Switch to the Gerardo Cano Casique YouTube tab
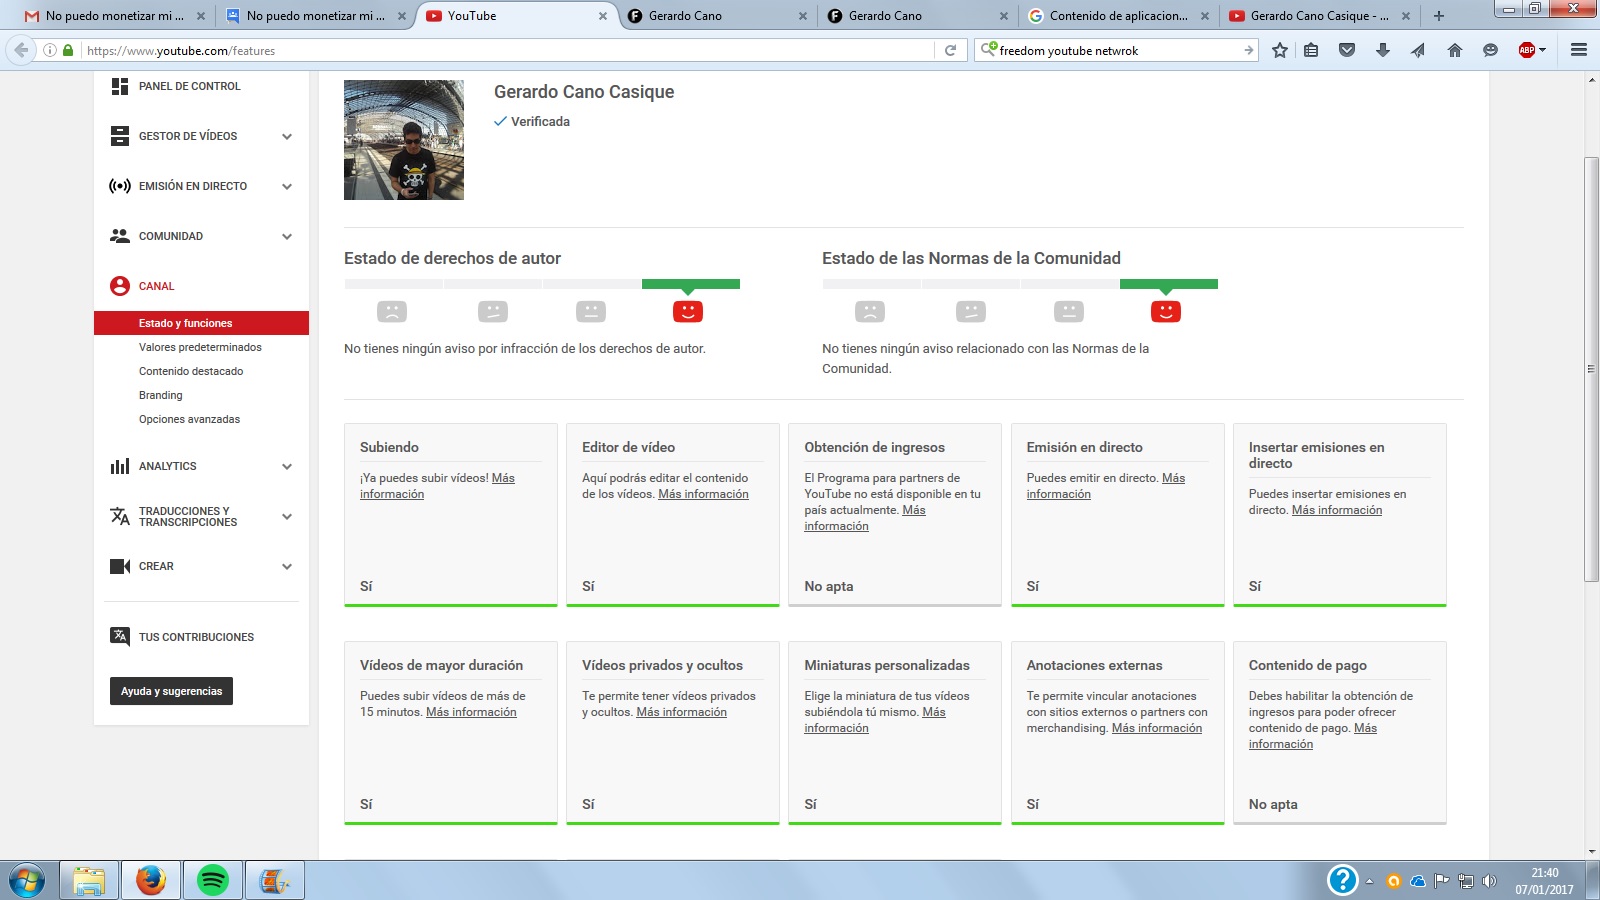This screenshot has width=1600, height=900. (x=1318, y=16)
